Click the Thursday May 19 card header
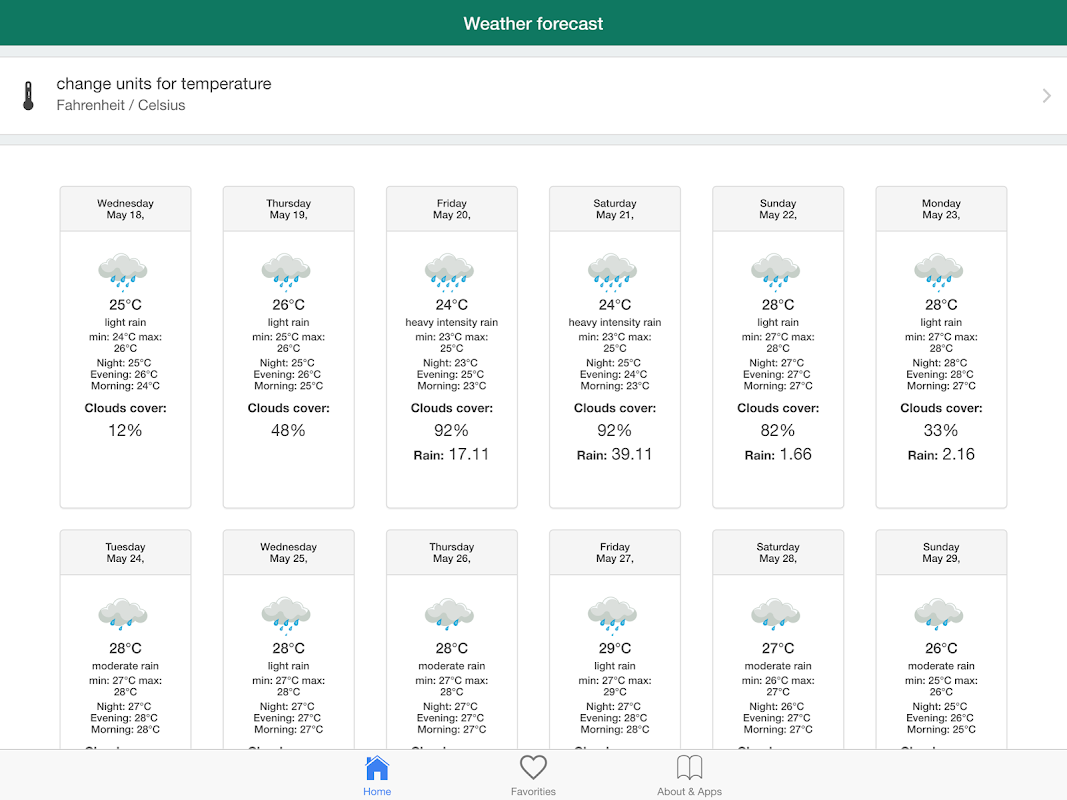The image size is (1067, 800). (x=289, y=209)
